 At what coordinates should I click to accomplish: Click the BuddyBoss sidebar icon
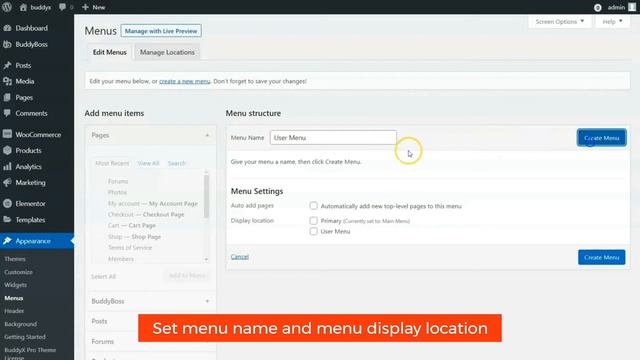7,44
